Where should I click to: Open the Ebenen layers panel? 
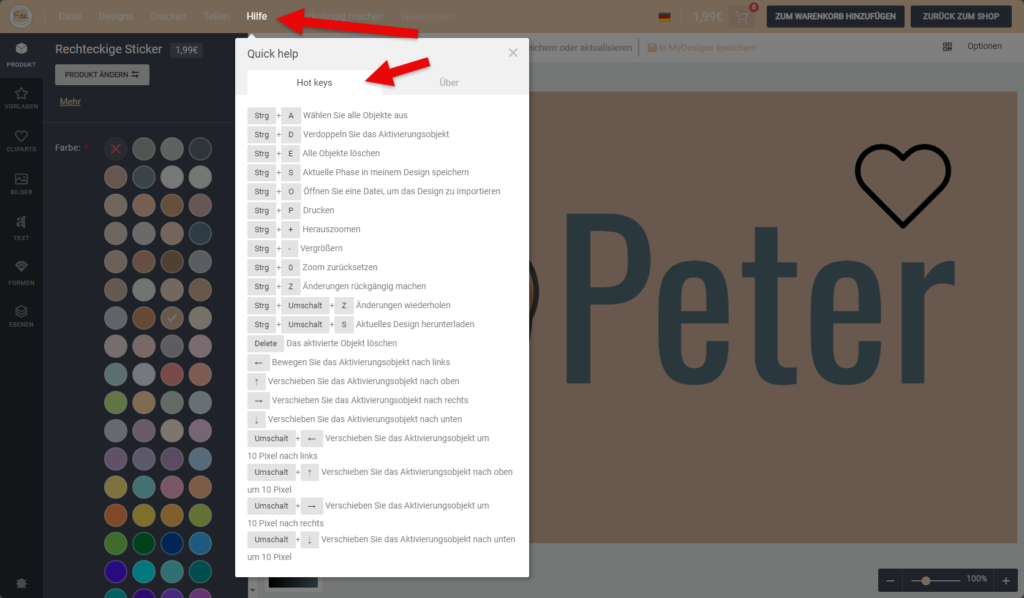21,315
